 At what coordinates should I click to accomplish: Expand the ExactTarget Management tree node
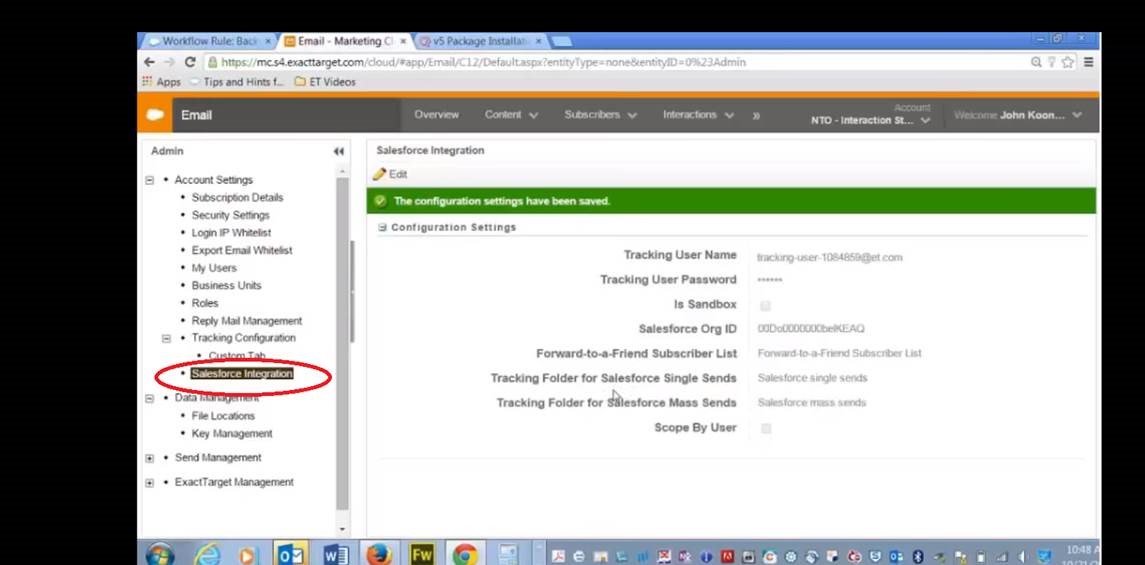[150, 483]
